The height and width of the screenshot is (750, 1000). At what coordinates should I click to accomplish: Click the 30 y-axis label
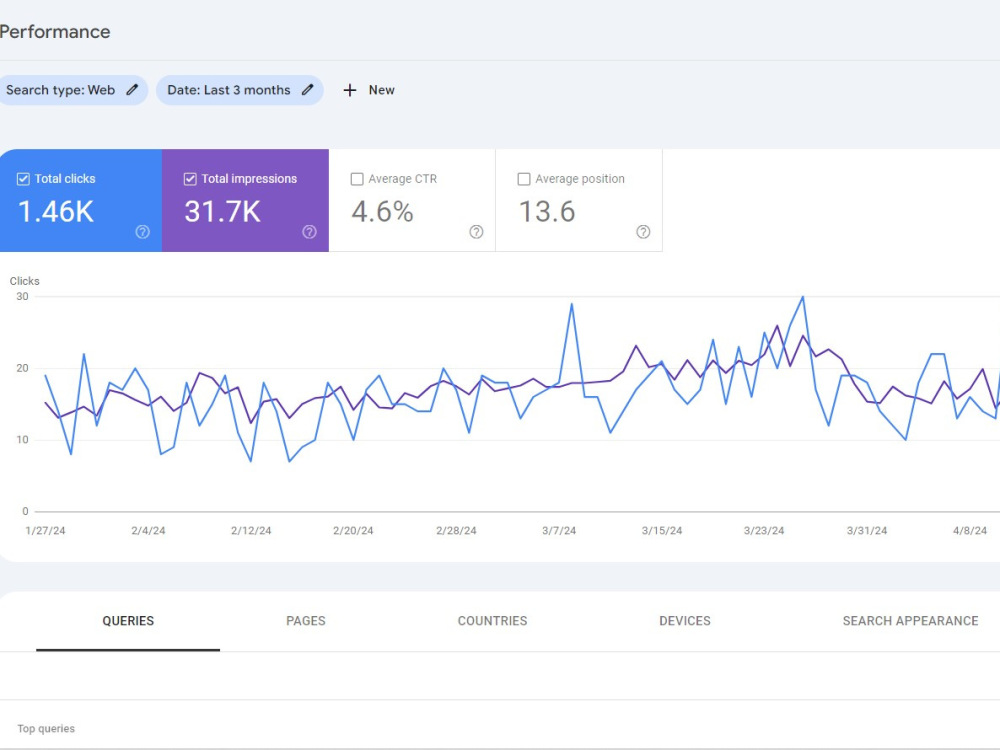[22, 297]
